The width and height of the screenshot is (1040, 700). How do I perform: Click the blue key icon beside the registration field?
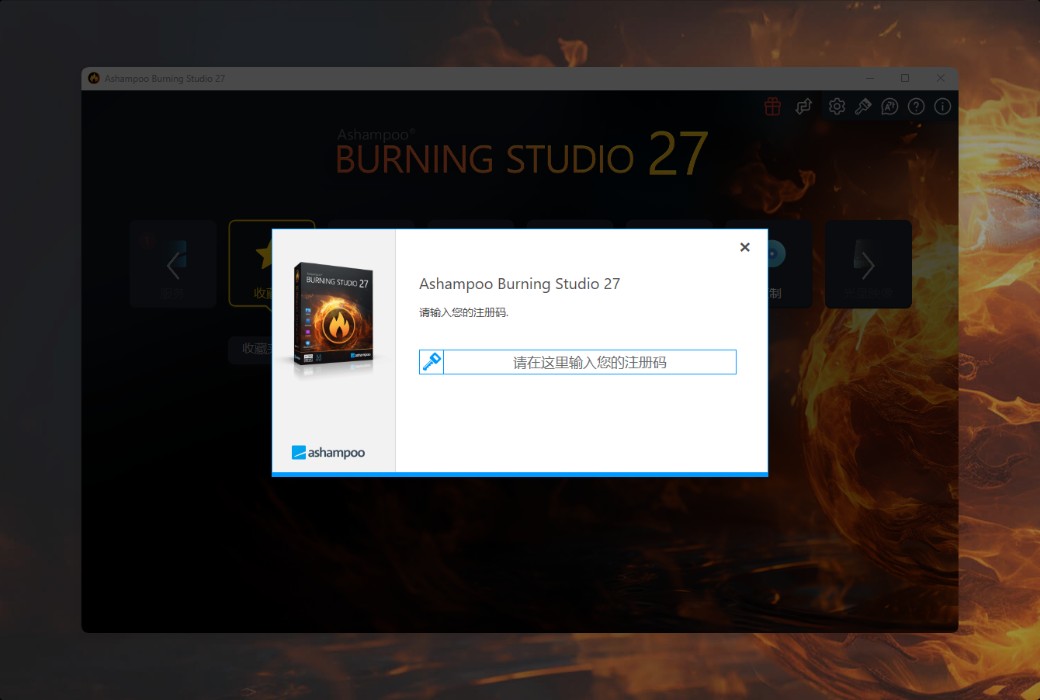[x=430, y=361]
